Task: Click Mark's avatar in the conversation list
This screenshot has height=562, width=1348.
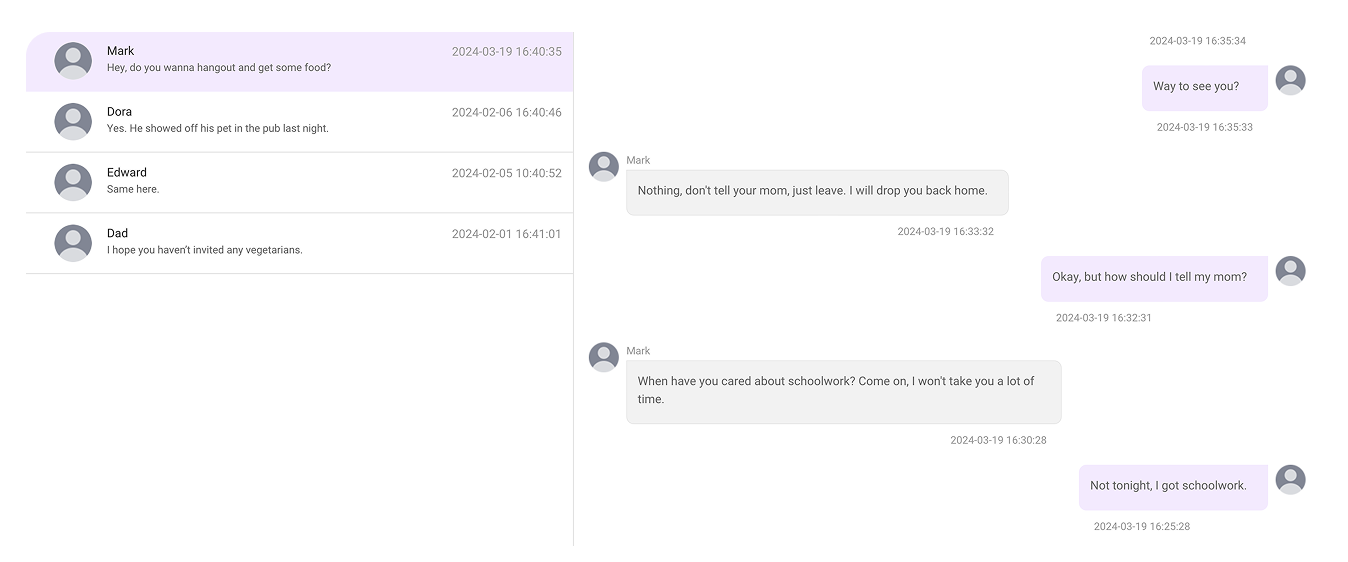Action: [x=73, y=61]
